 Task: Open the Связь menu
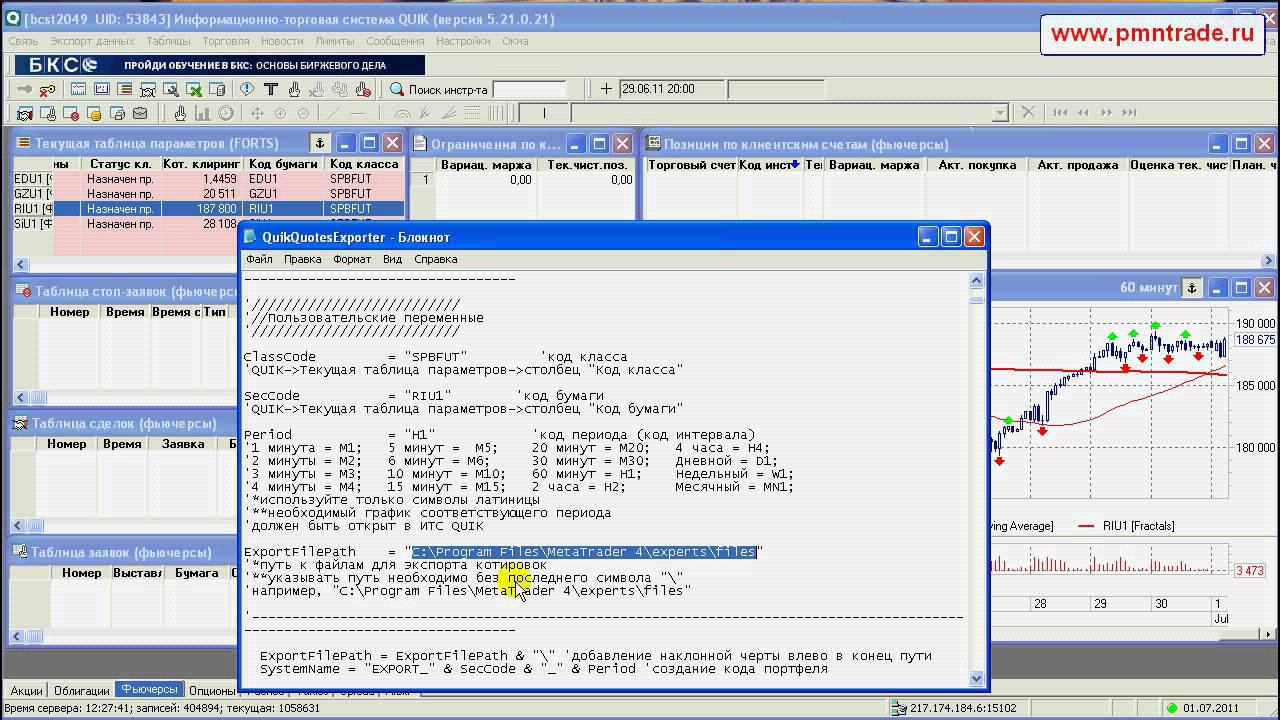(23, 41)
